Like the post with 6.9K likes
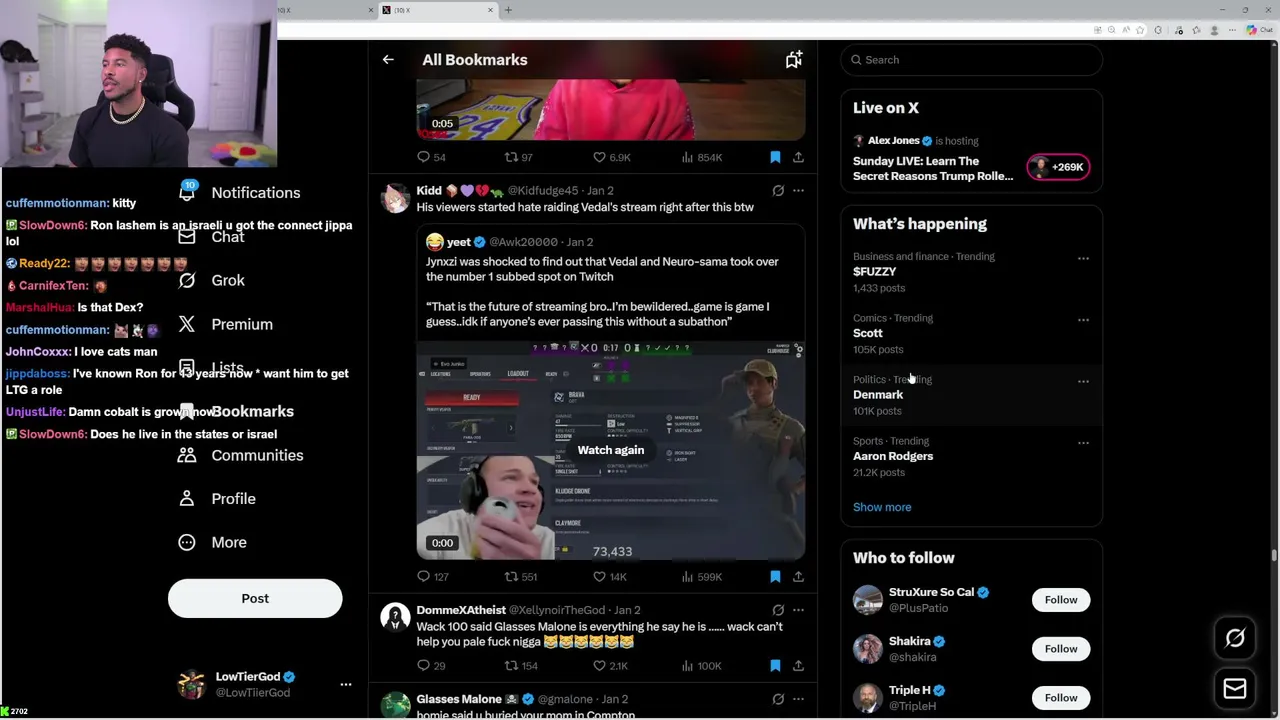Screen dimensions: 1280x720 point(611,157)
